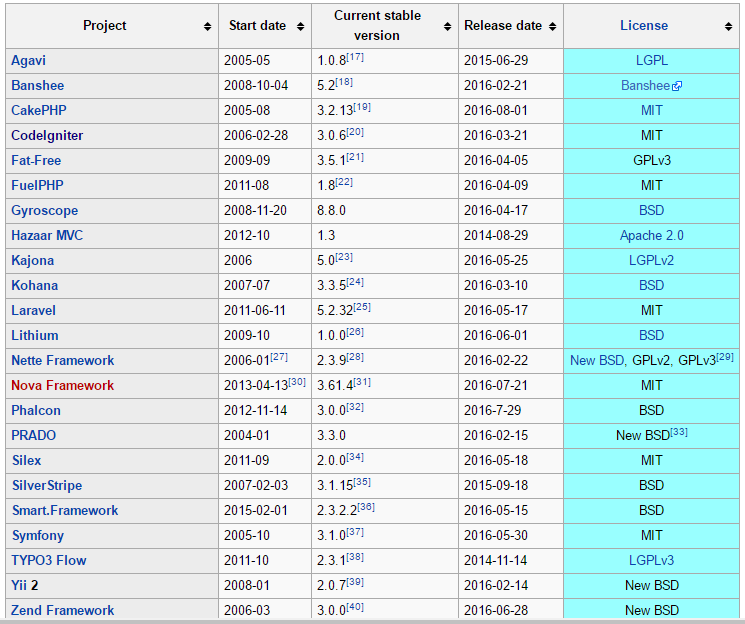Follow citation 21 next to Fat-Free version
The height and width of the screenshot is (624, 745).
355,157
